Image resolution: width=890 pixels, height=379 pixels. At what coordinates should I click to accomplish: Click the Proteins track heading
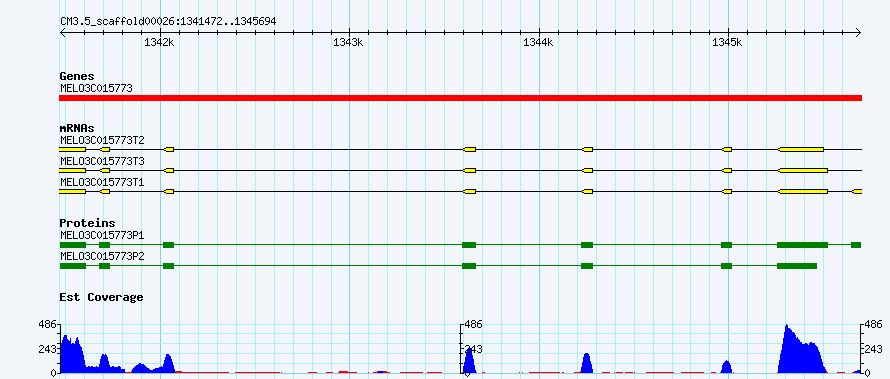tap(87, 224)
